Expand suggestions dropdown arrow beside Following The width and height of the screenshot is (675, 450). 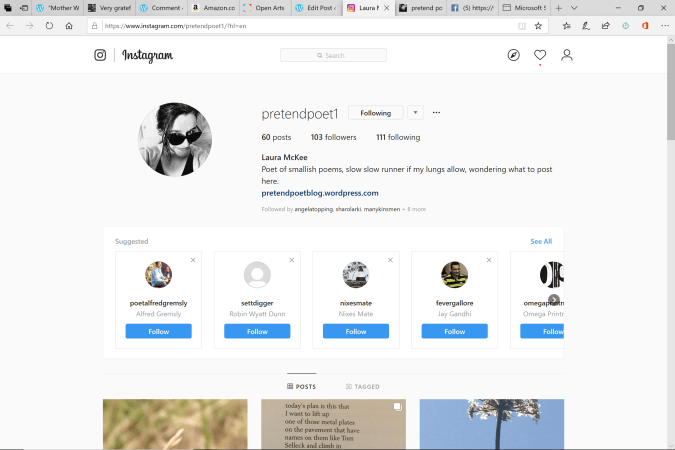[x=415, y=113]
